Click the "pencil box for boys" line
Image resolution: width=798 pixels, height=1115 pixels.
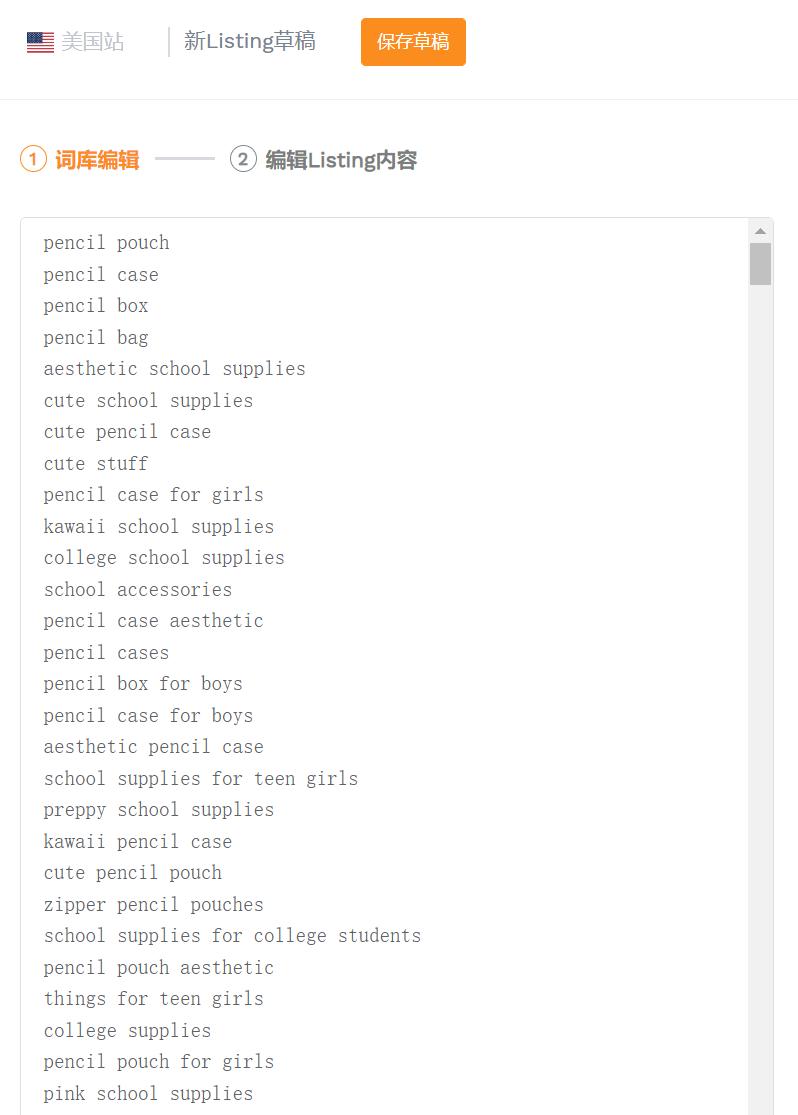[143, 684]
